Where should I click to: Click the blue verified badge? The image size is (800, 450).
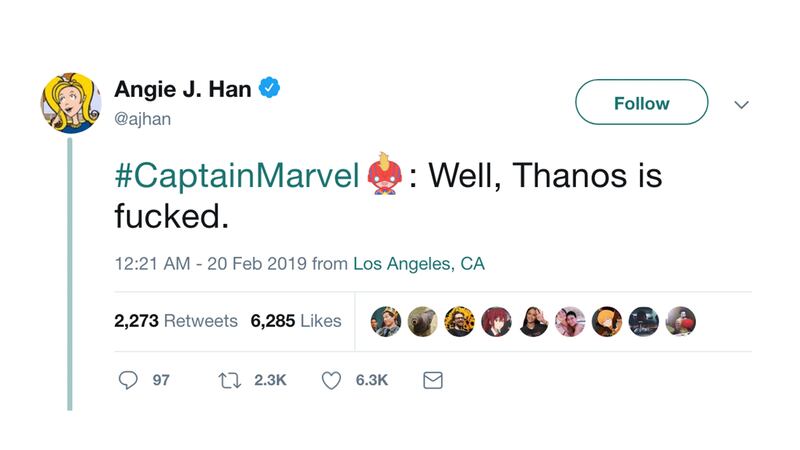(269, 89)
